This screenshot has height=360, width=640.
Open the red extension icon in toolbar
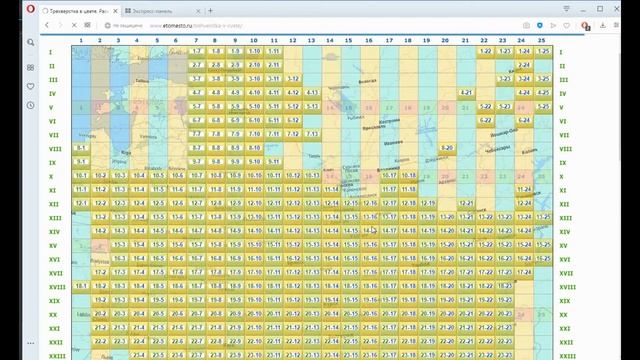click(586, 26)
